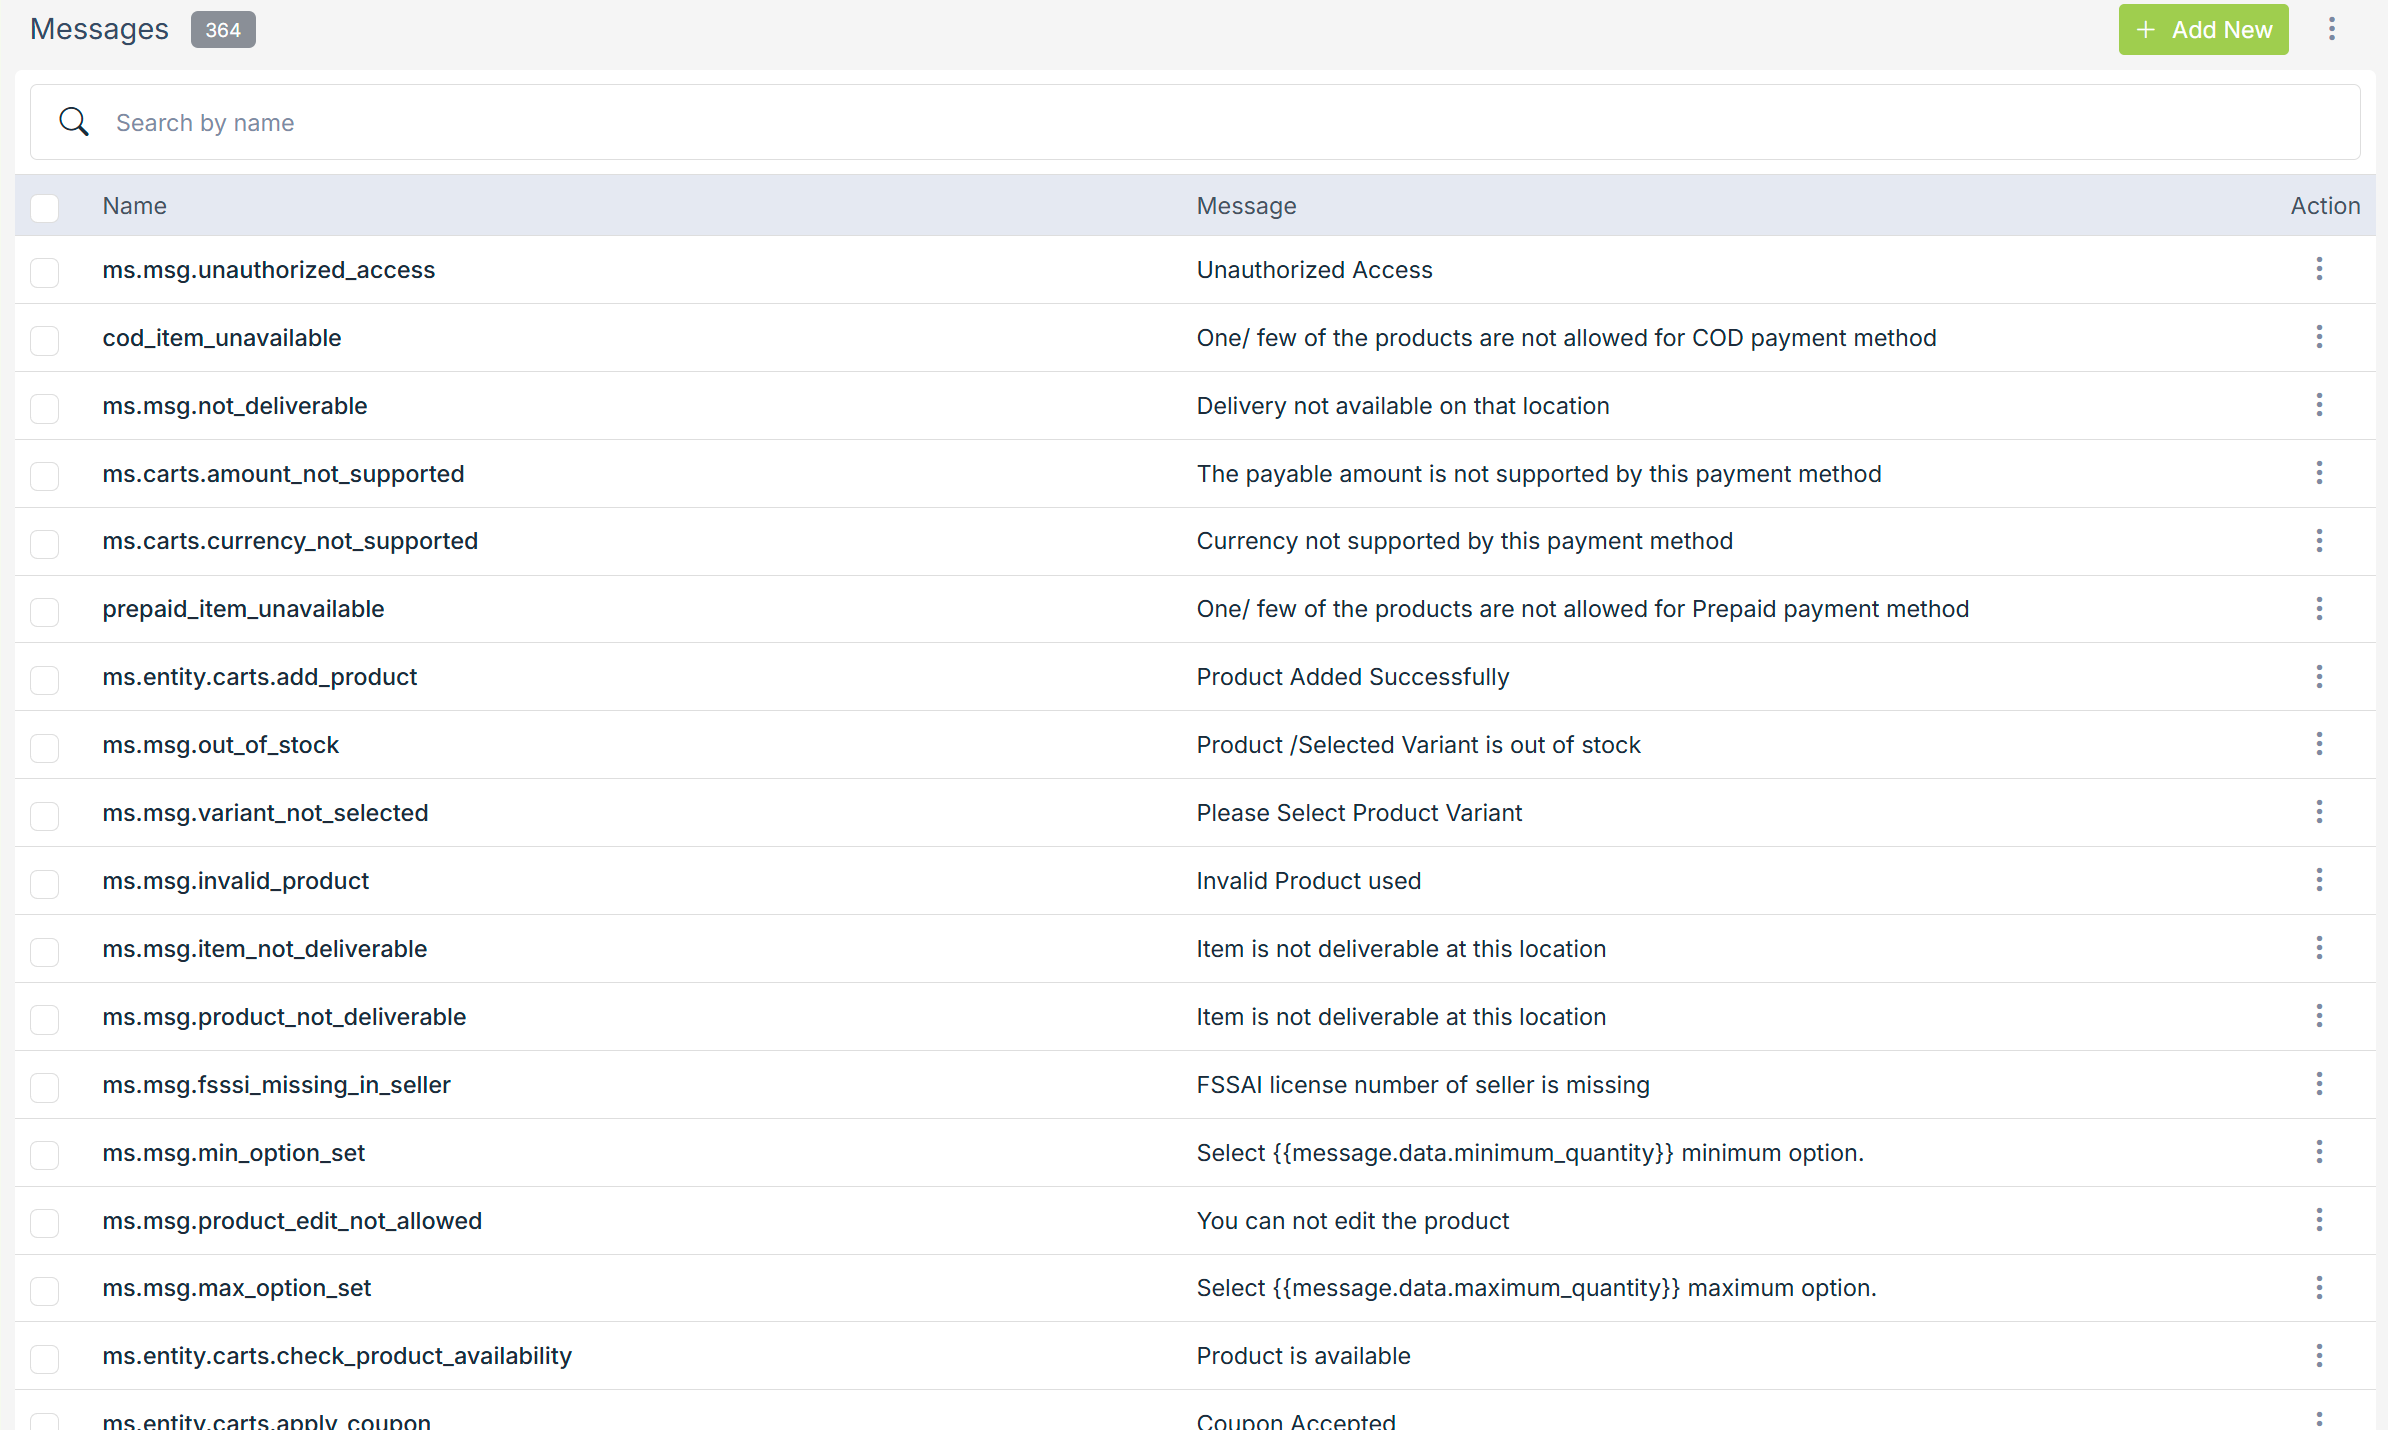Select checkbox for ms.msg.variant_not_selected

tap(45, 815)
